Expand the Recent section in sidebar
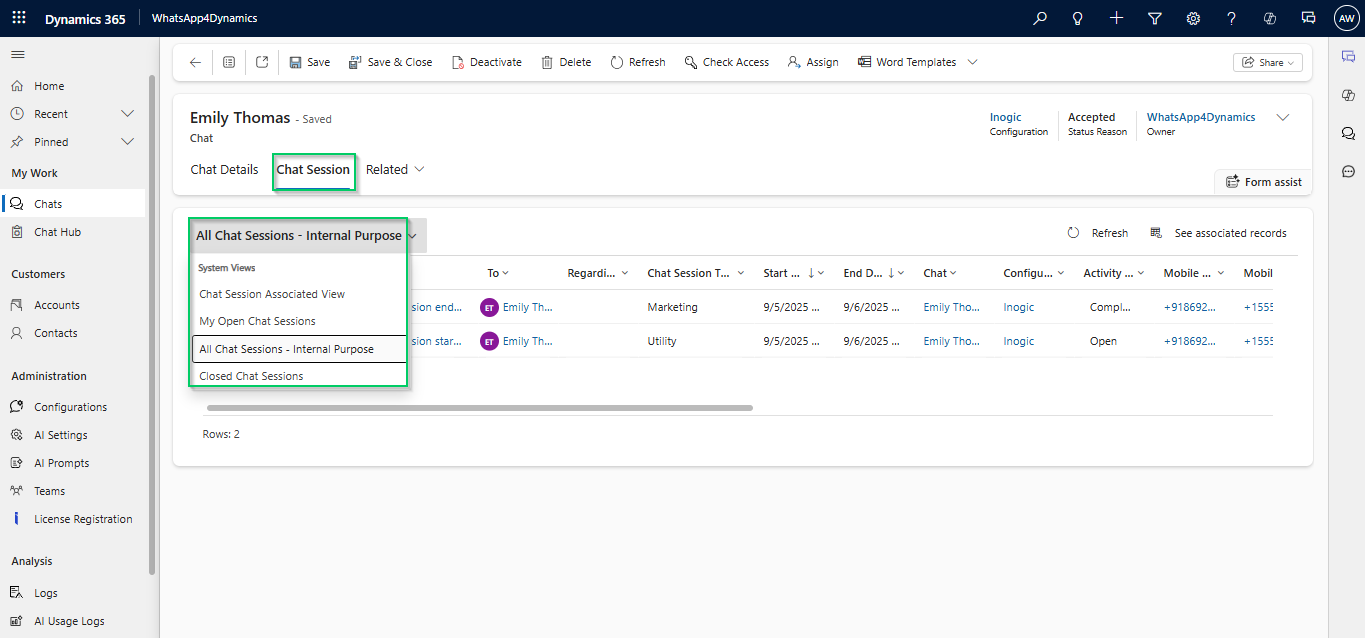This screenshot has height=638, width=1365. (x=127, y=114)
